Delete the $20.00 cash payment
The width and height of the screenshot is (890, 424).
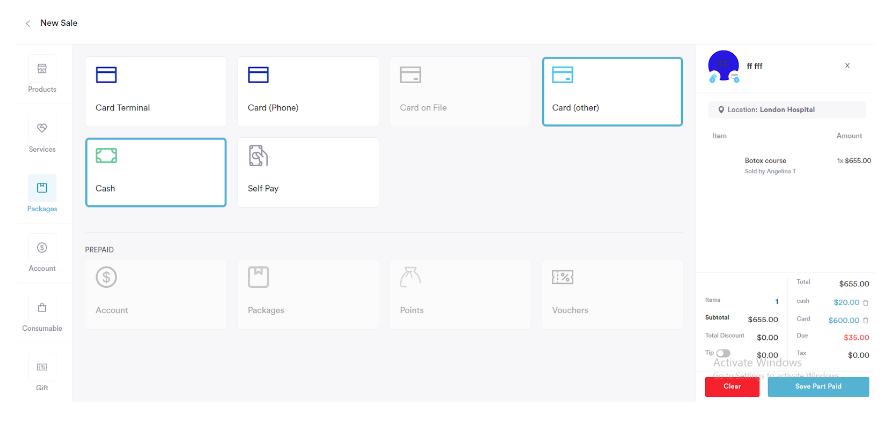(x=866, y=302)
